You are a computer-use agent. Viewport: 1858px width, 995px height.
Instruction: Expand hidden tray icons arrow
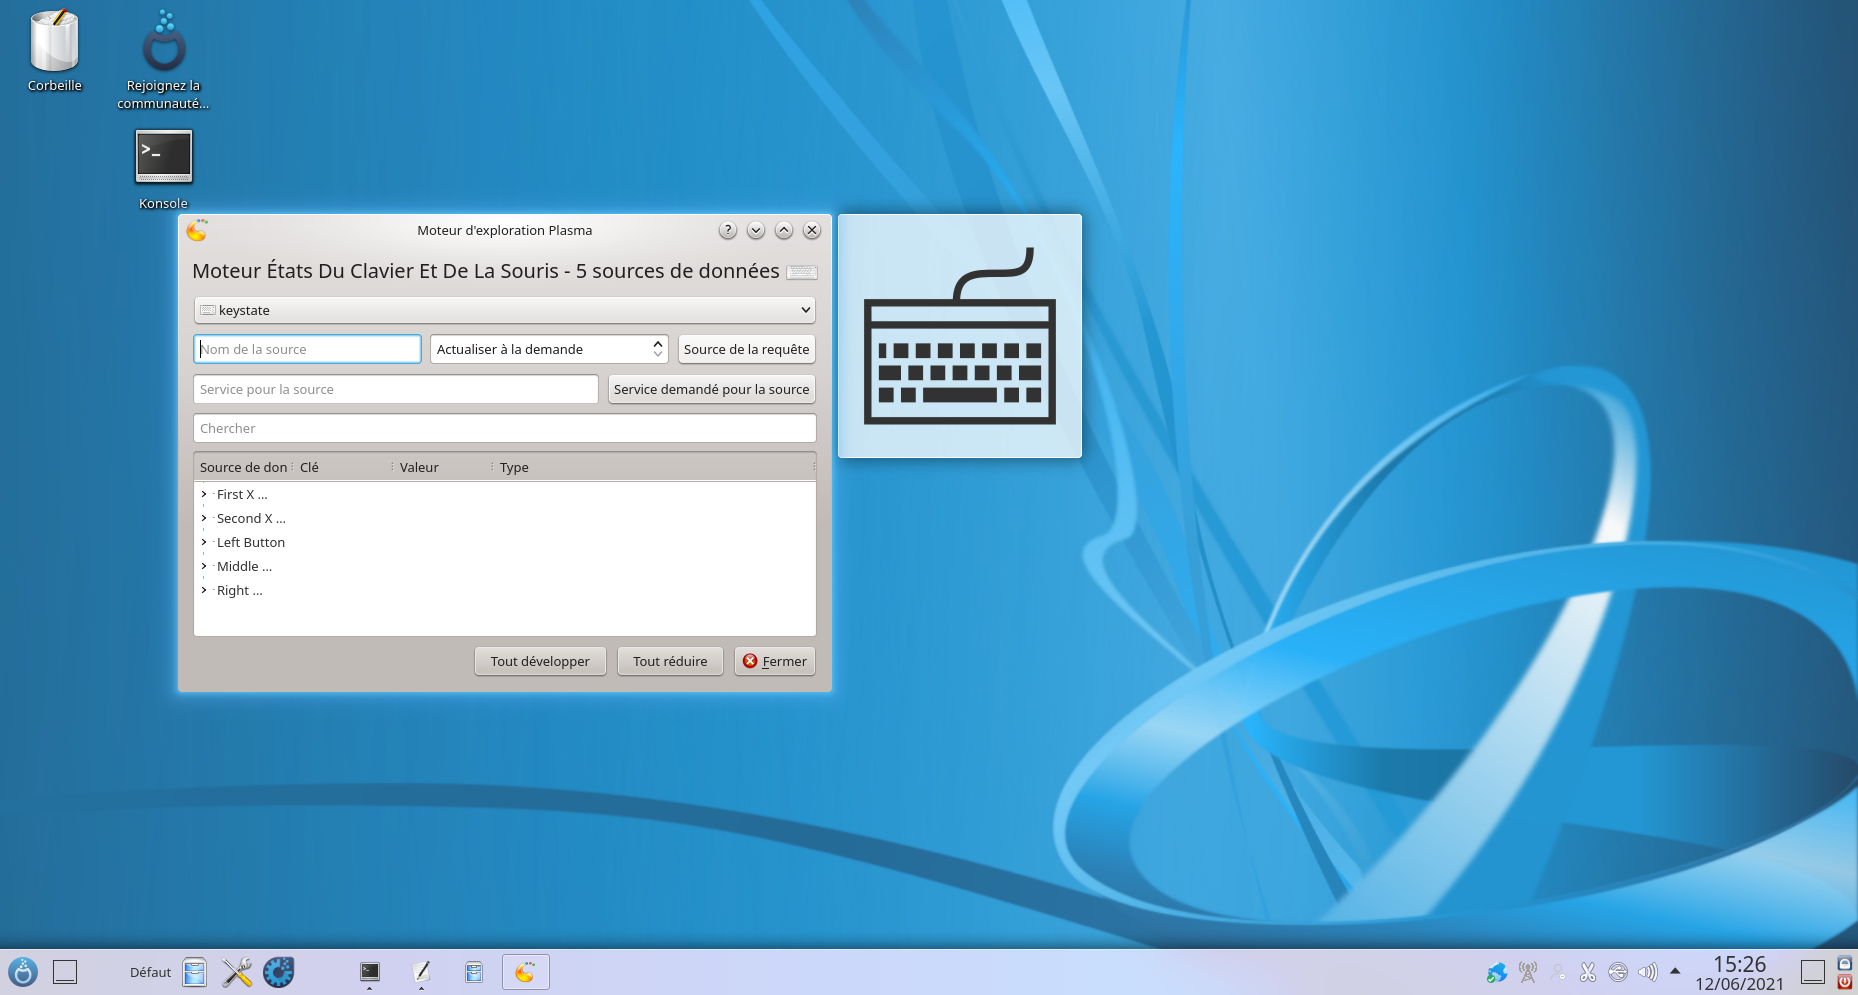click(1675, 971)
